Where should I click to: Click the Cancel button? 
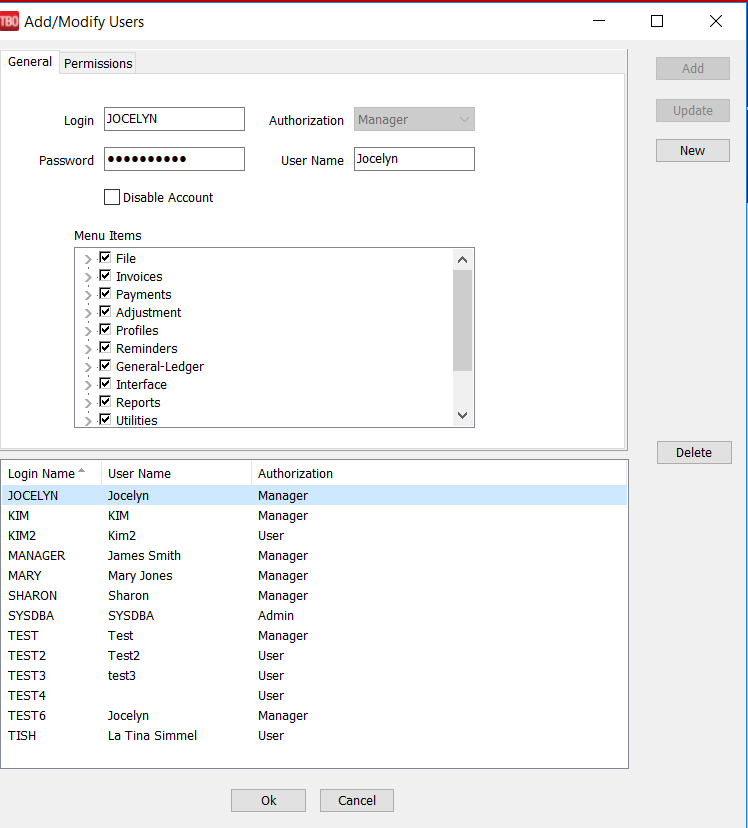(357, 801)
